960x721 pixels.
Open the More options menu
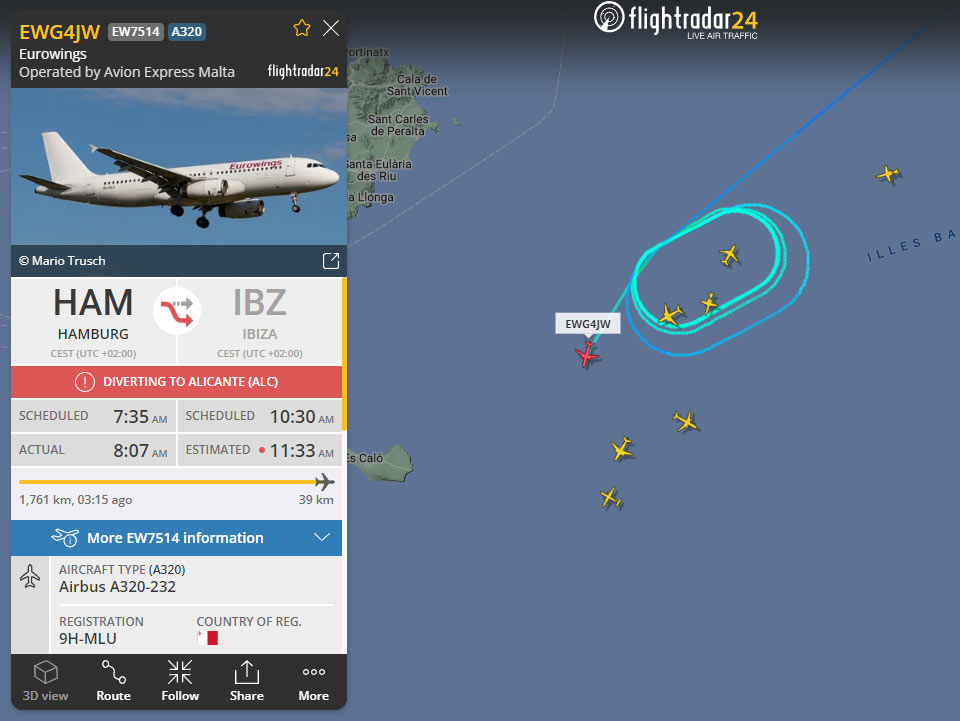[313, 681]
